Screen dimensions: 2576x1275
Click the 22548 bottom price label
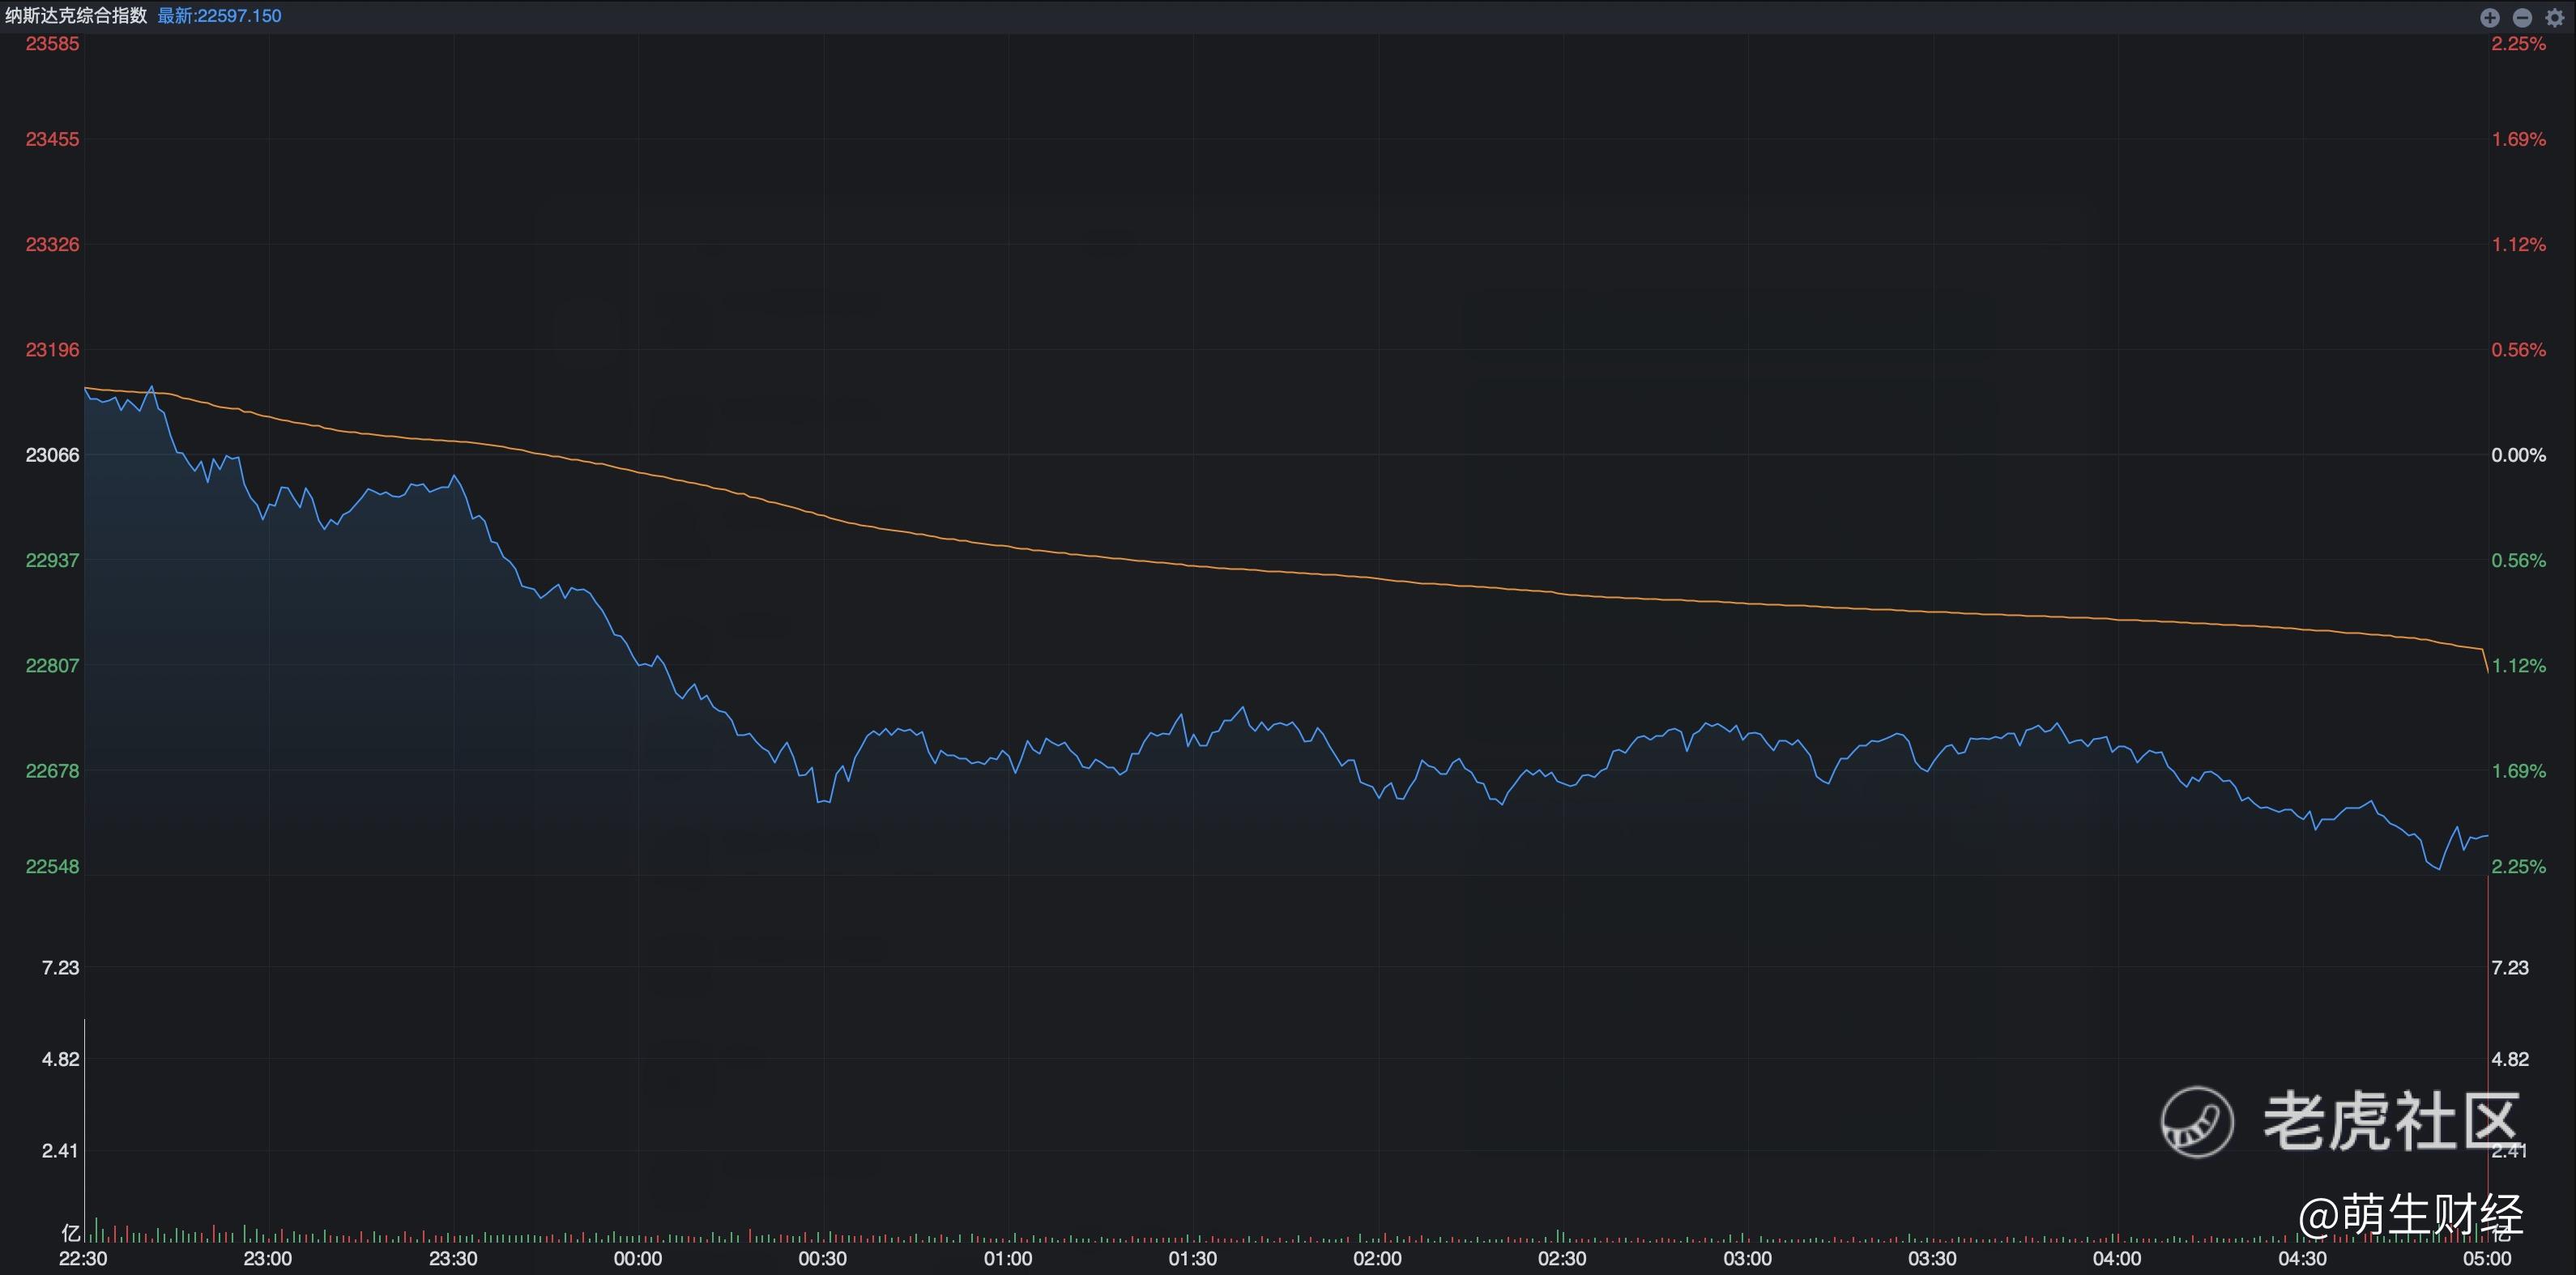coord(52,866)
